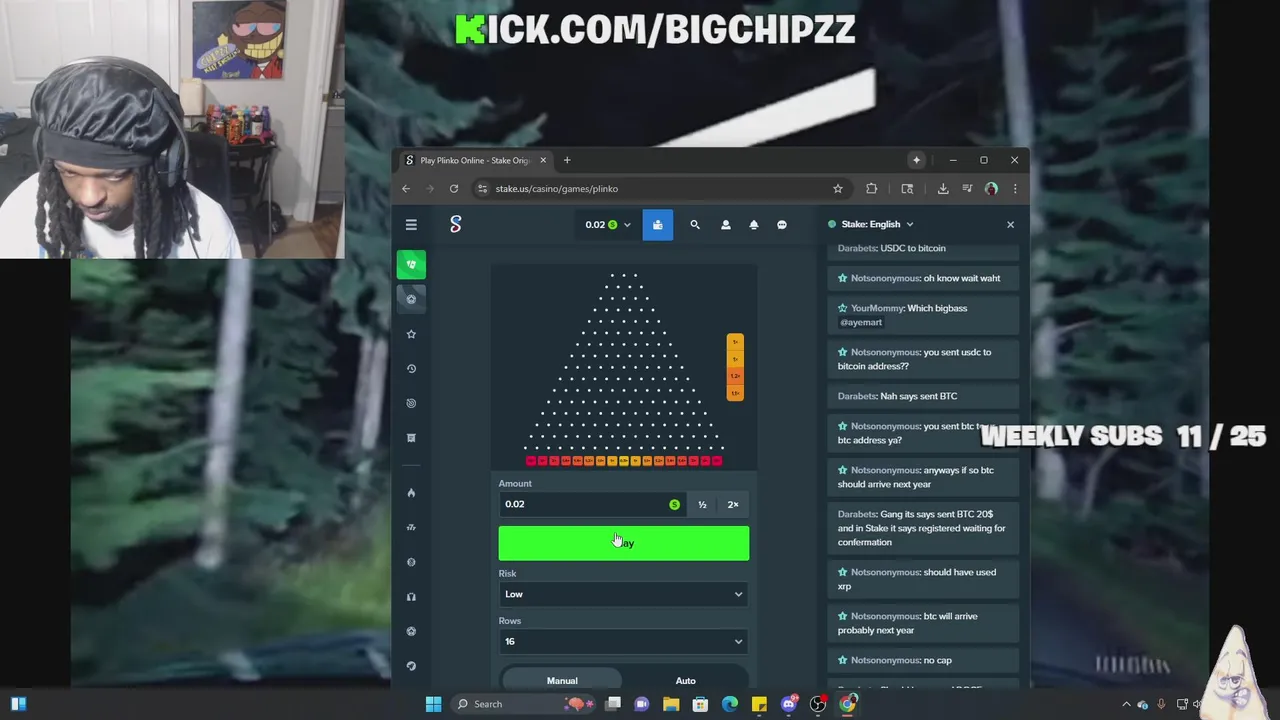Show hidden system tray icons
The height and width of the screenshot is (720, 1280).
(1126, 704)
